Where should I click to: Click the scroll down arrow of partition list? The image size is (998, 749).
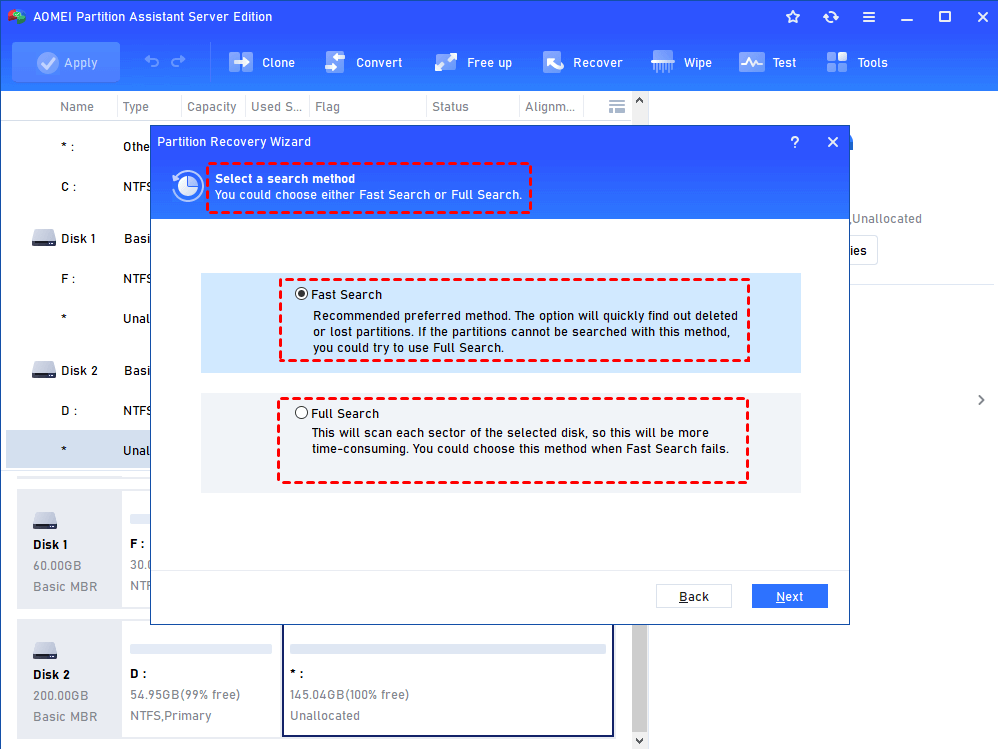(640, 740)
